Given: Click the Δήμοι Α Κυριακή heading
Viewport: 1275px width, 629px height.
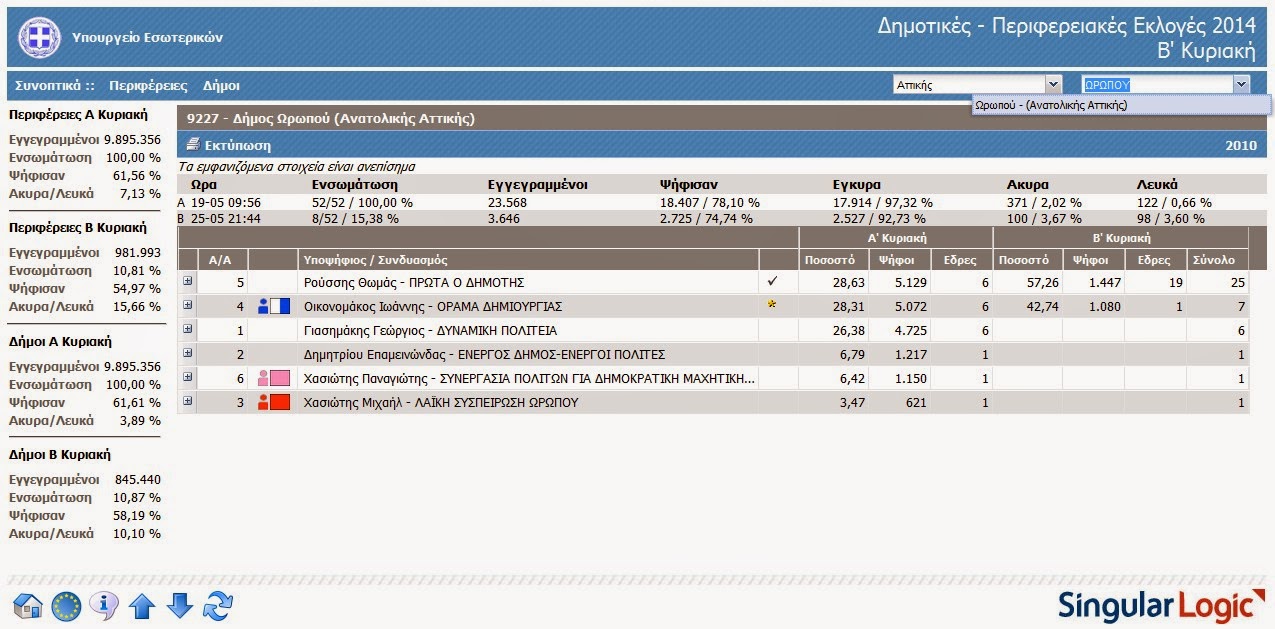Looking at the screenshot, I should [x=62, y=340].
